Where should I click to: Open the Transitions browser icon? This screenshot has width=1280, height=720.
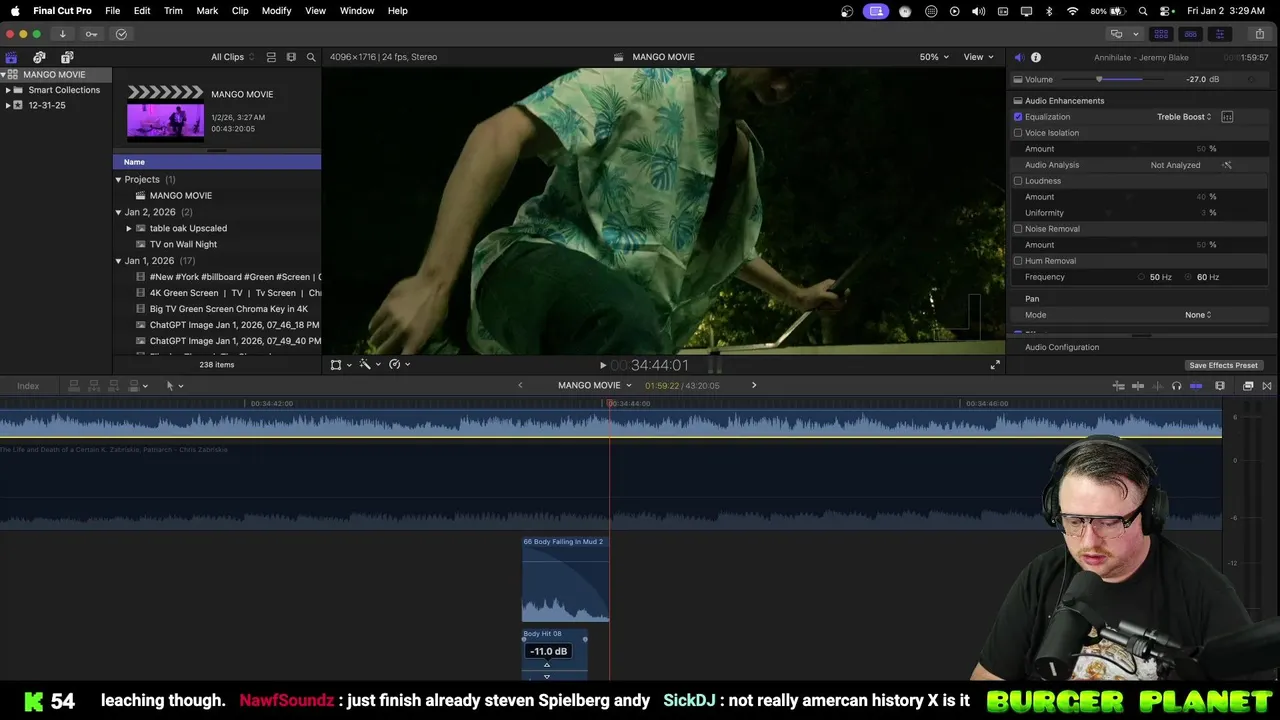1267,386
